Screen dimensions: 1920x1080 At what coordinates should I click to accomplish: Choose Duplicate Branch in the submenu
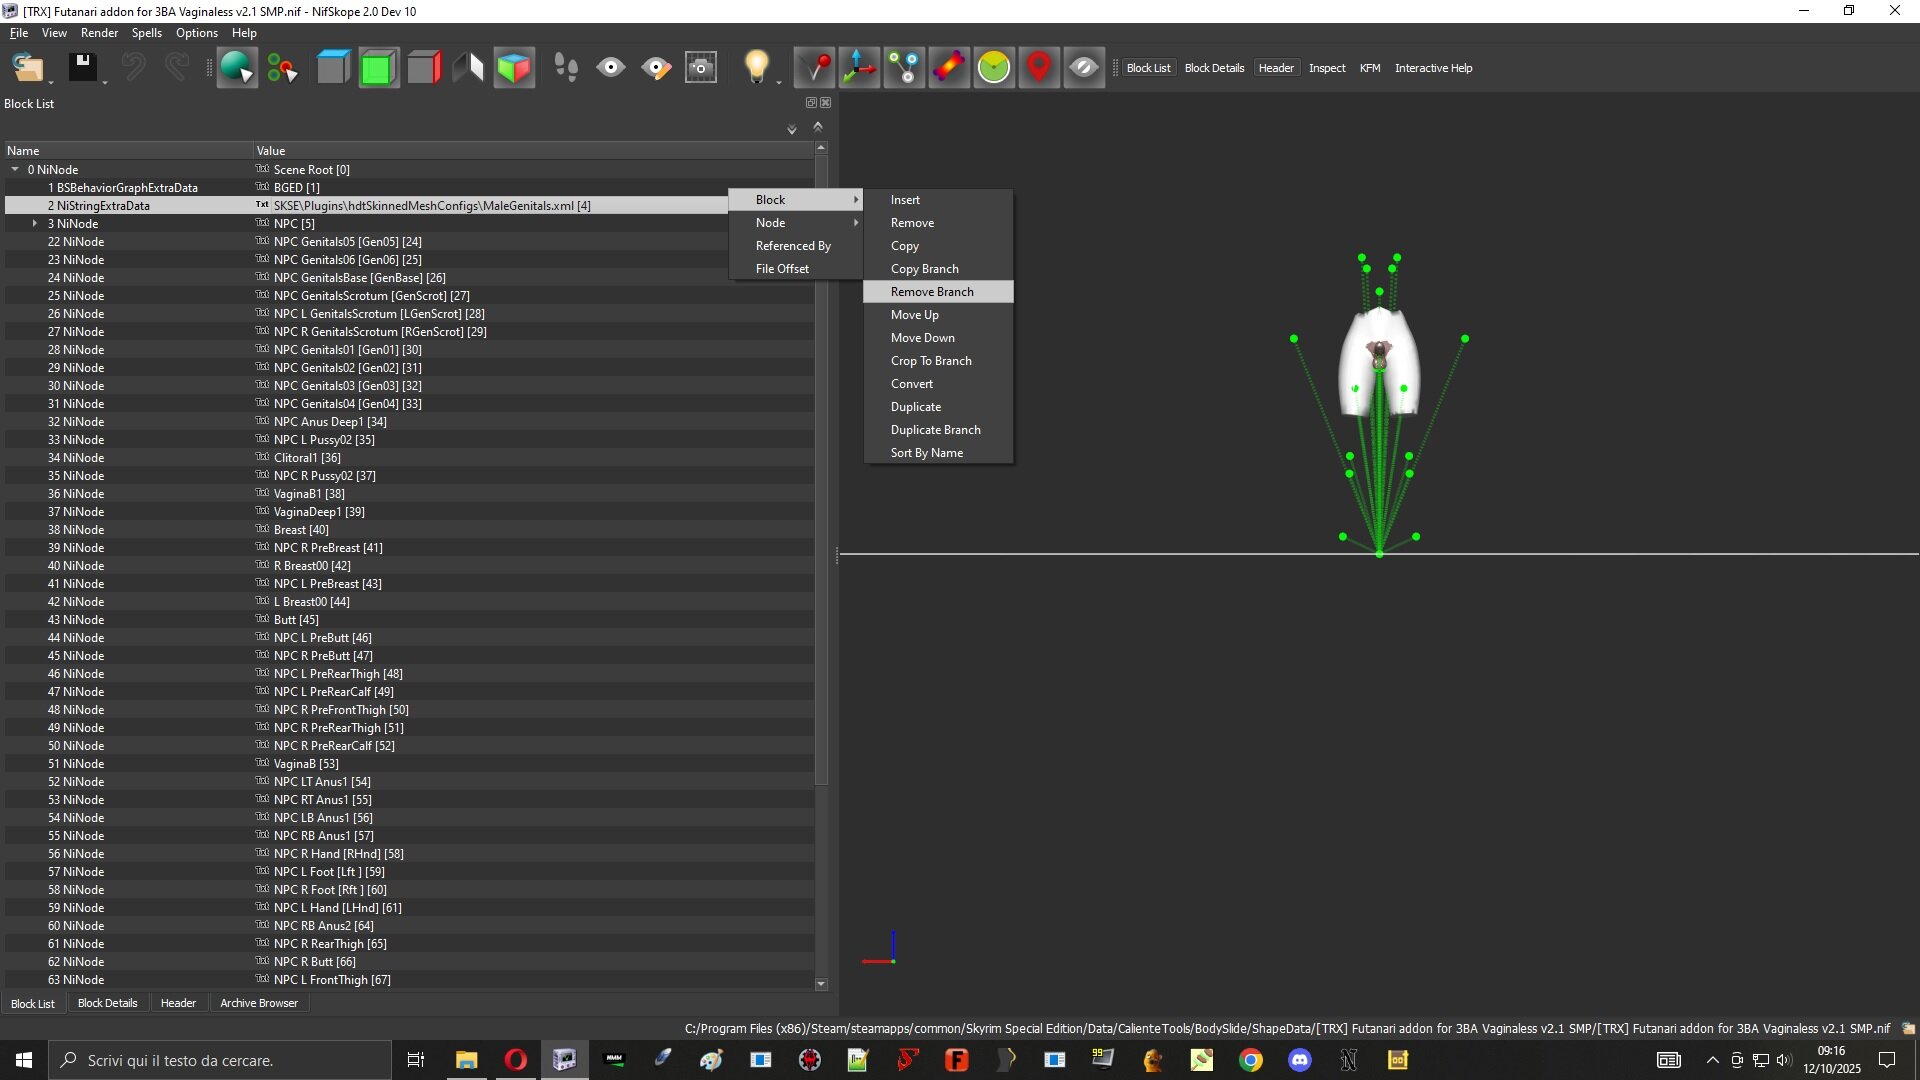(x=938, y=430)
